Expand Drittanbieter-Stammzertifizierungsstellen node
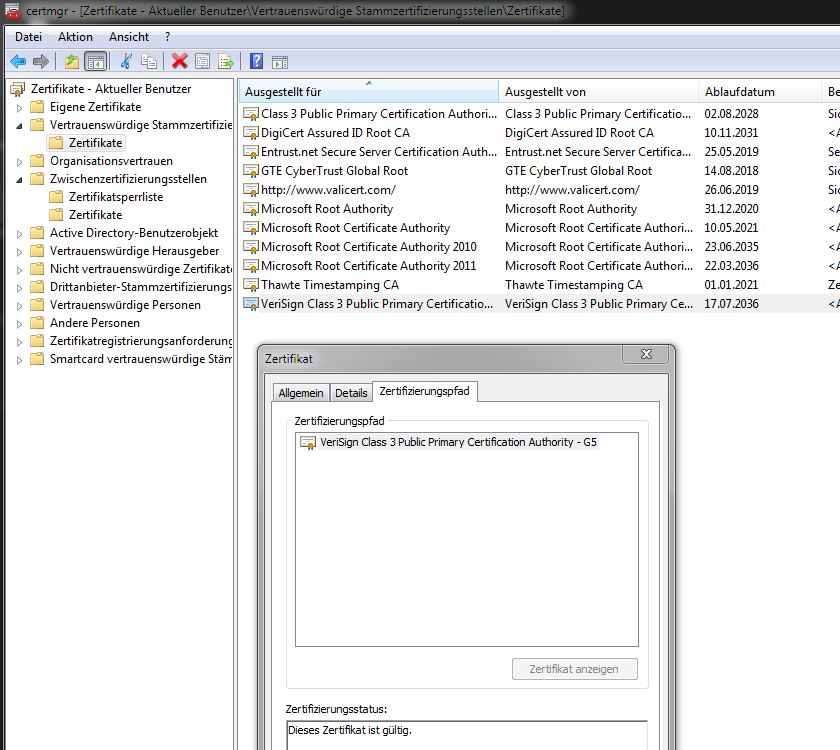Screen dimensions: 840x750 point(19,288)
